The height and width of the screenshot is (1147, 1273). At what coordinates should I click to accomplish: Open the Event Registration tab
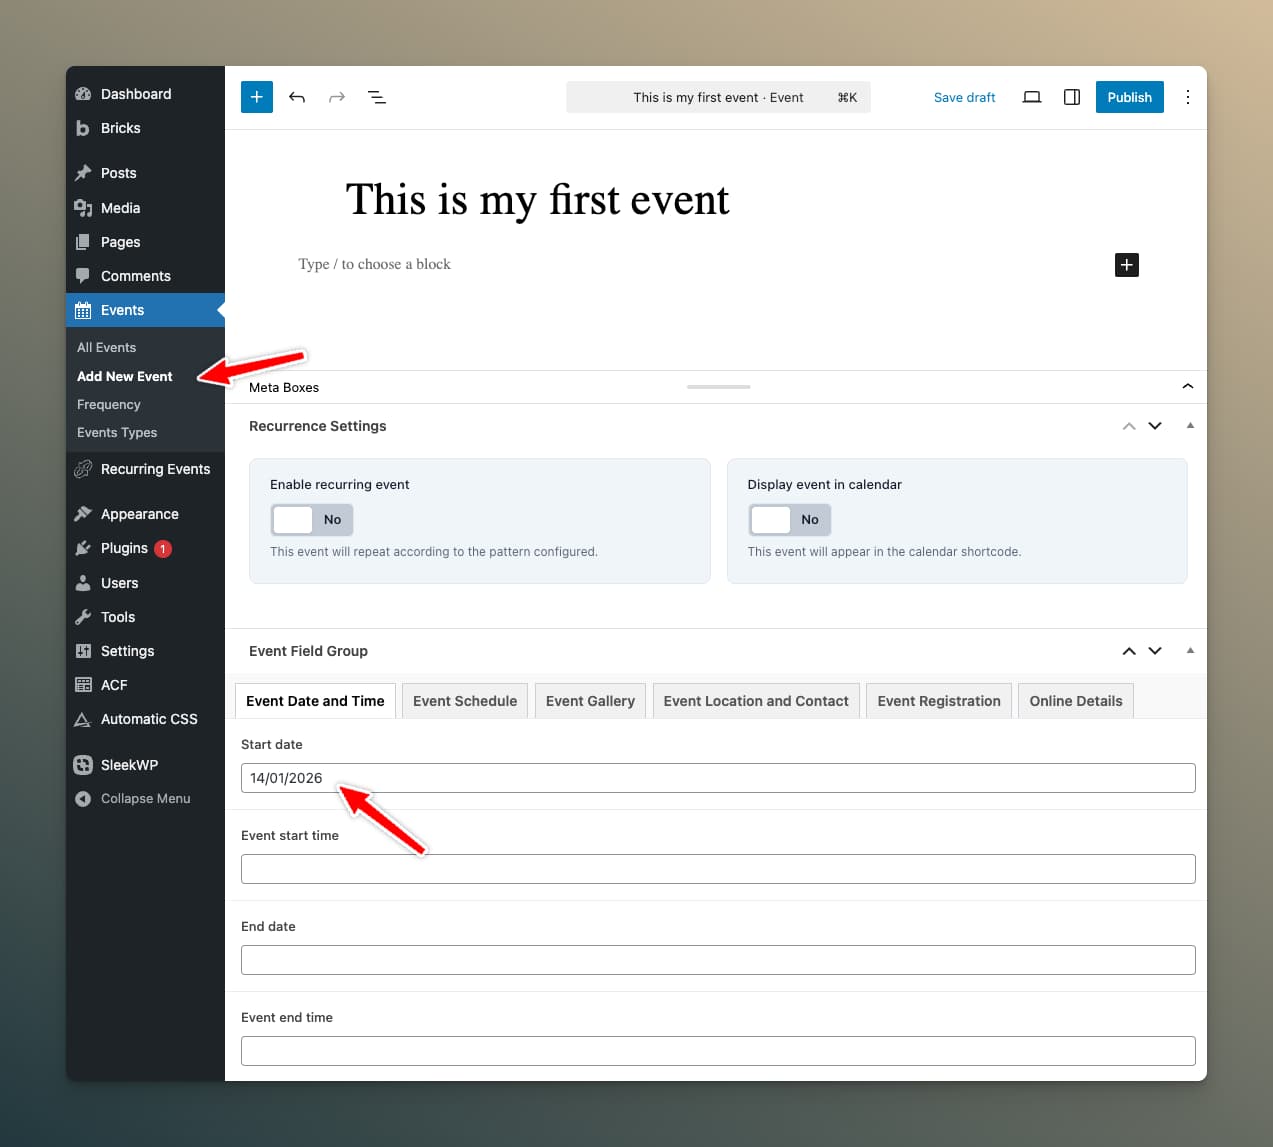point(938,700)
